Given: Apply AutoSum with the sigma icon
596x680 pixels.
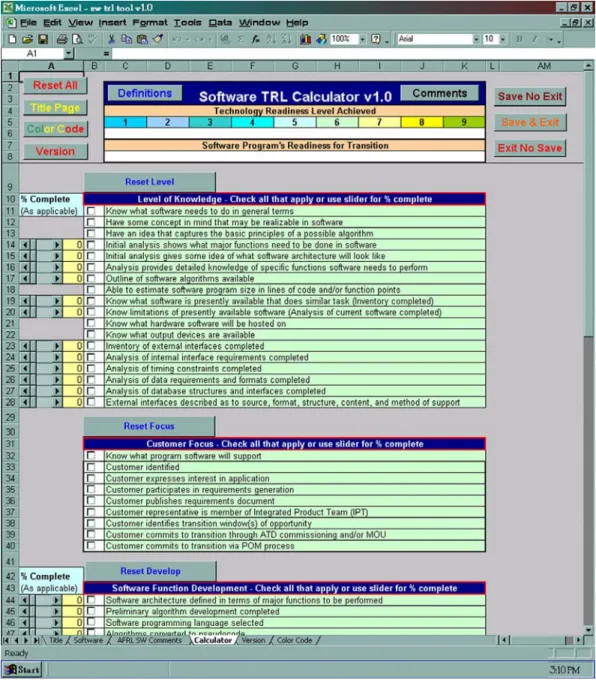Looking at the screenshot, I should [x=240, y=39].
